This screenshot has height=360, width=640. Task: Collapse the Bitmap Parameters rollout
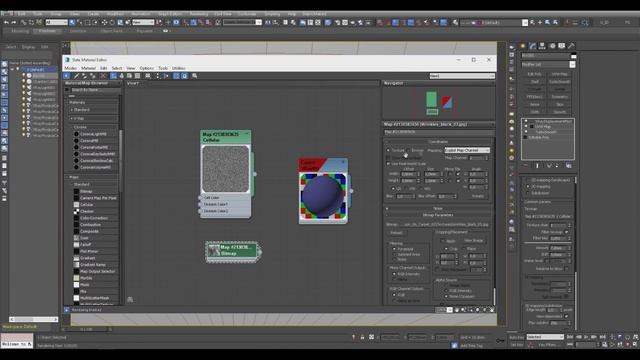click(x=438, y=215)
